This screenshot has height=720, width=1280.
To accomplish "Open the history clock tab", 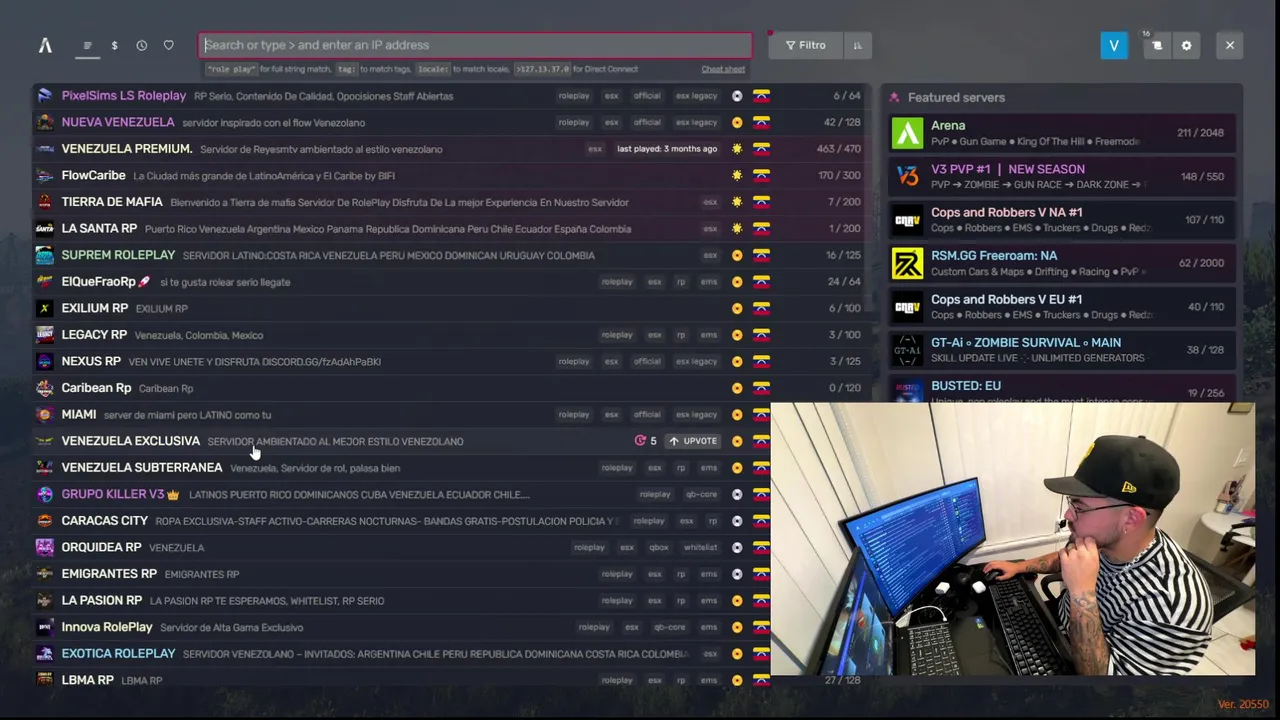I will pos(141,45).
